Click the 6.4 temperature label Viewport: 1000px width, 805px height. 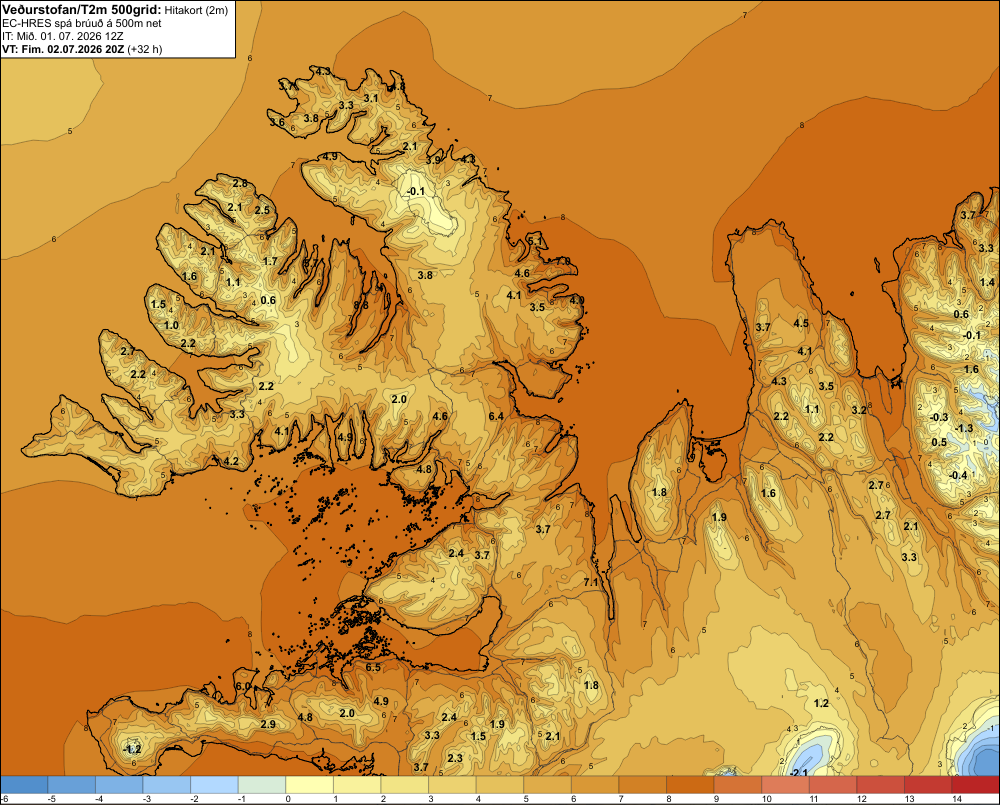496,417
